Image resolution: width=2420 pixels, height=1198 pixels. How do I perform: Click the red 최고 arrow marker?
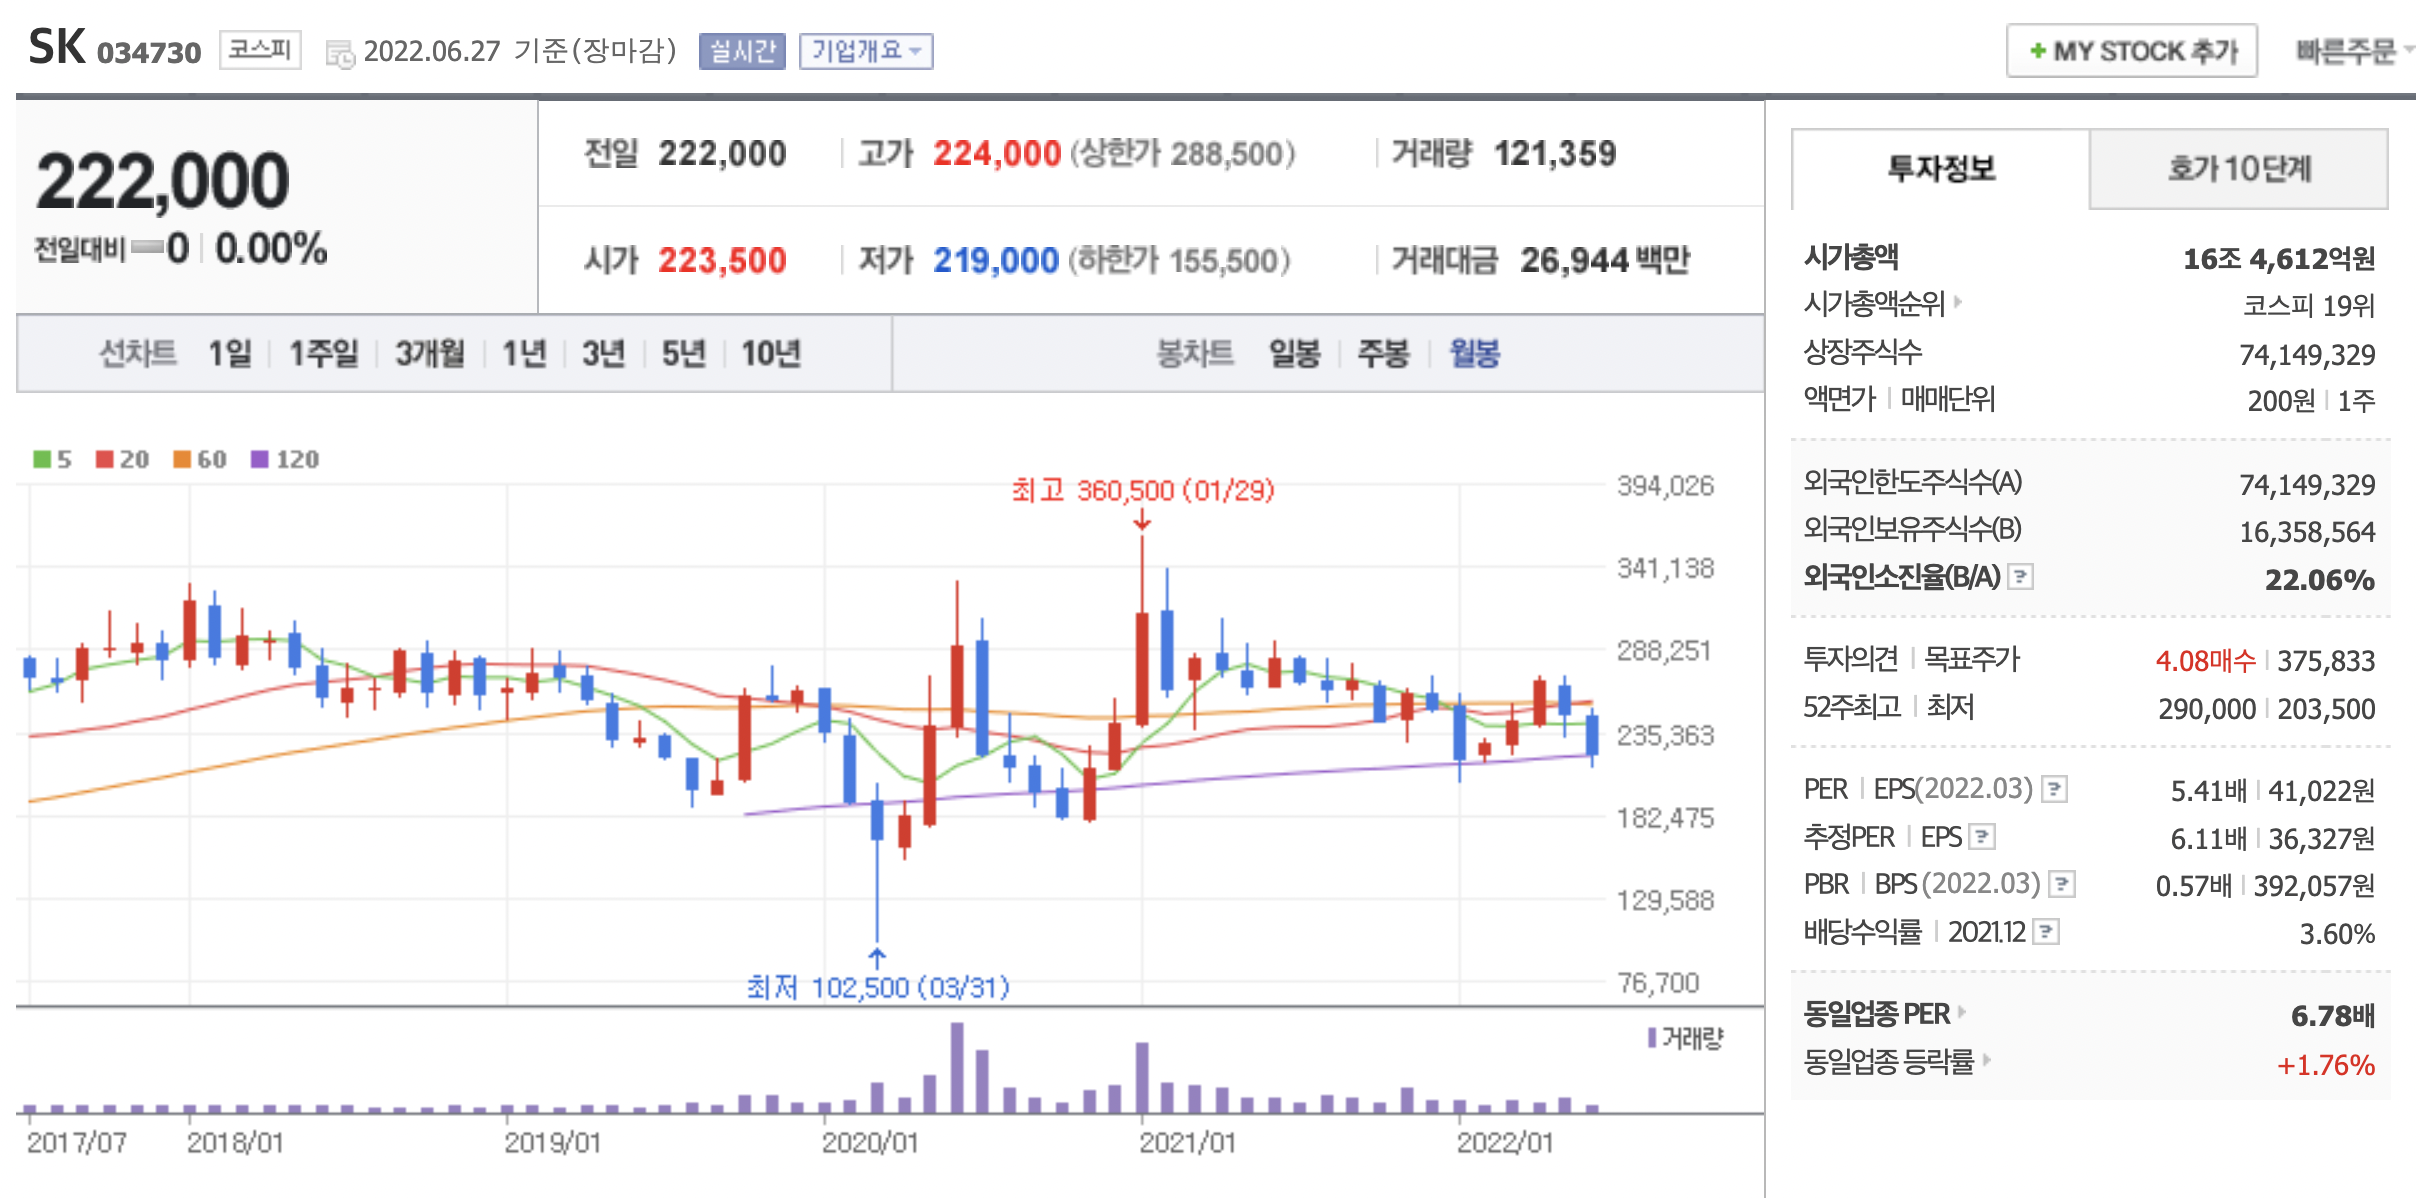point(1142,520)
